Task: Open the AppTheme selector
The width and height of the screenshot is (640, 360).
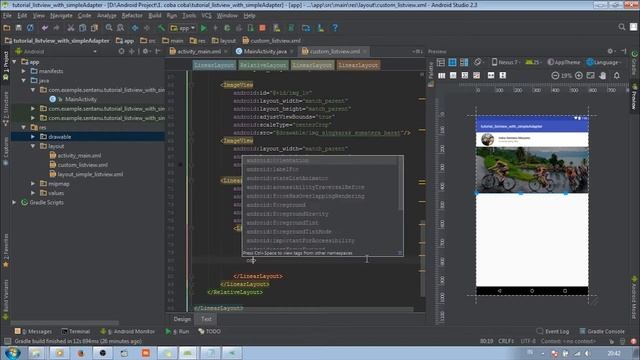Action: [x=564, y=62]
